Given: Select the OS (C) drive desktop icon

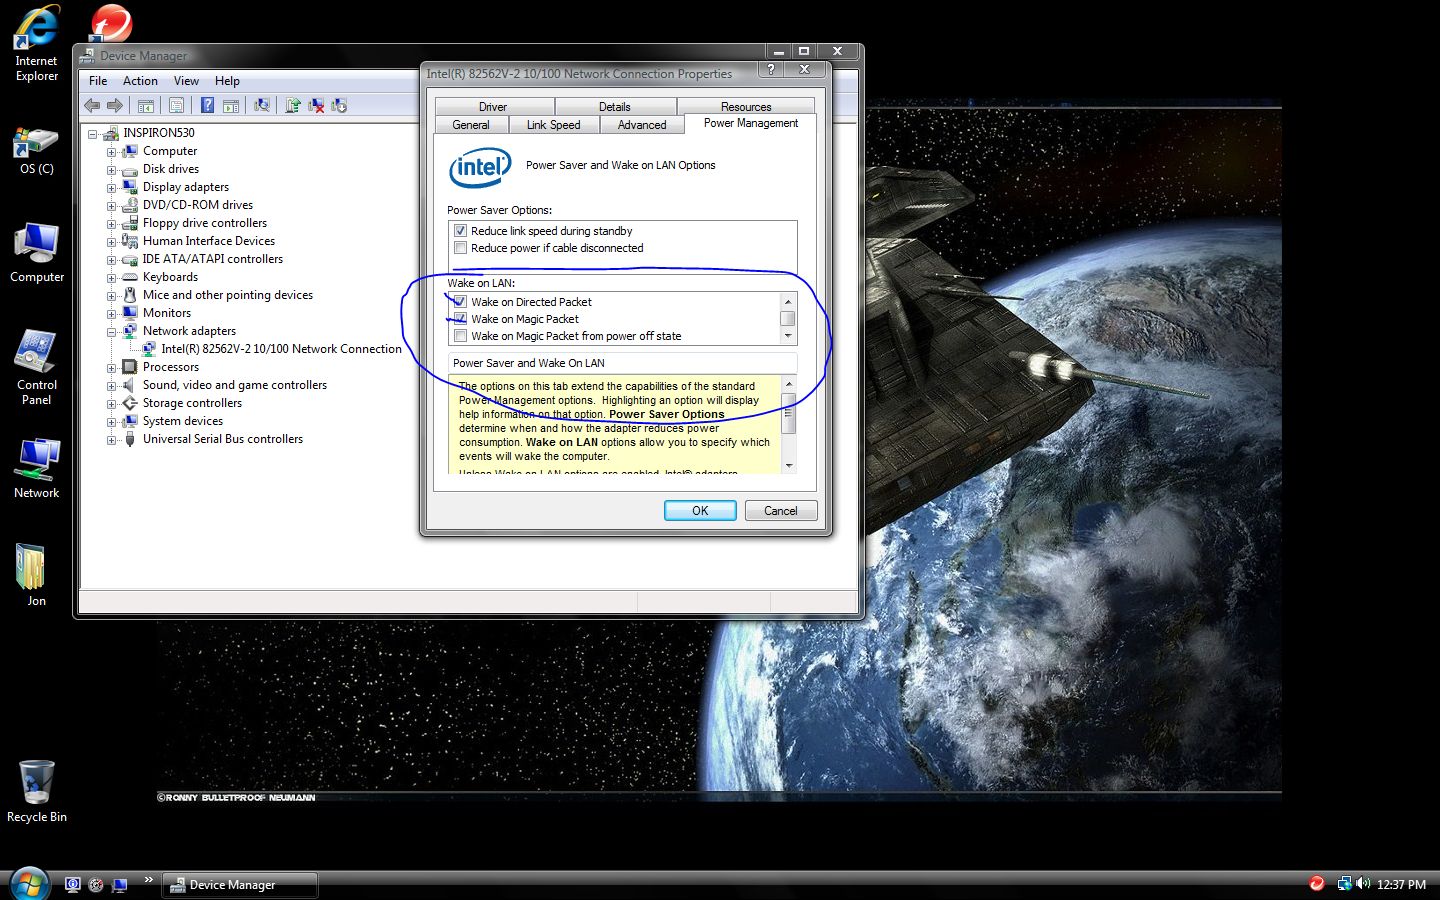Looking at the screenshot, I should pyautogui.click(x=36, y=151).
